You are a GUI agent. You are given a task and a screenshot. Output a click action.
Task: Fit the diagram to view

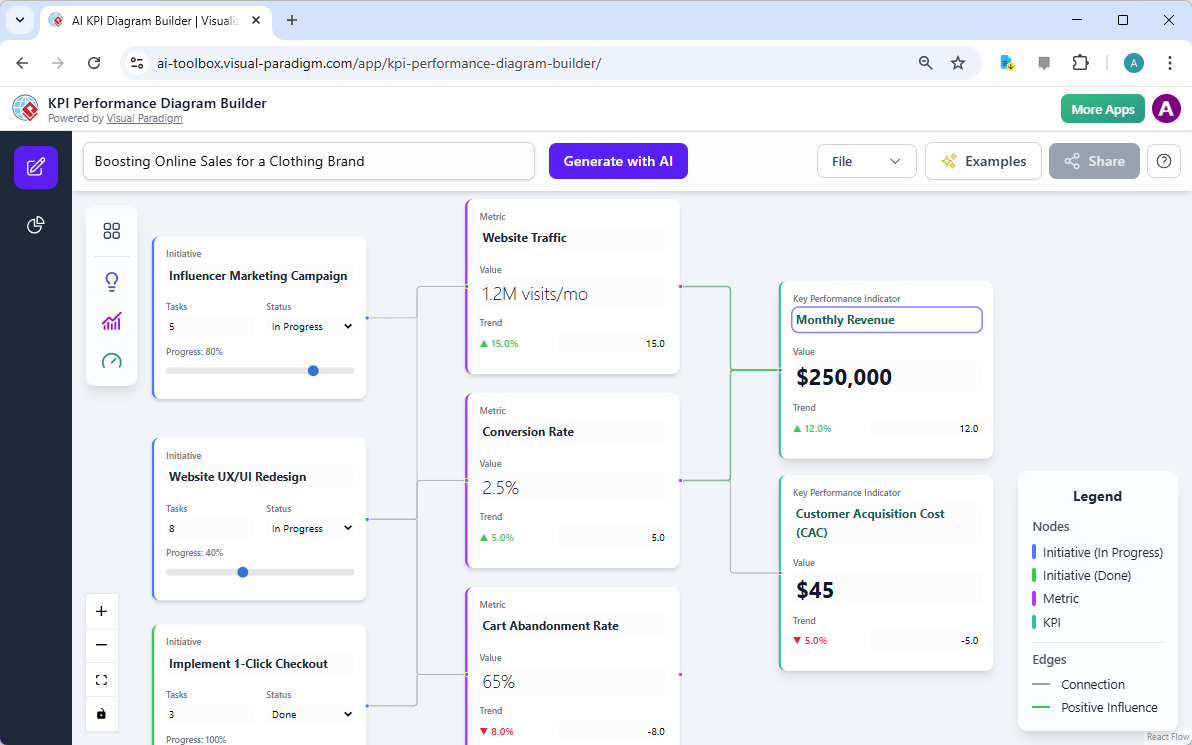pos(101,679)
